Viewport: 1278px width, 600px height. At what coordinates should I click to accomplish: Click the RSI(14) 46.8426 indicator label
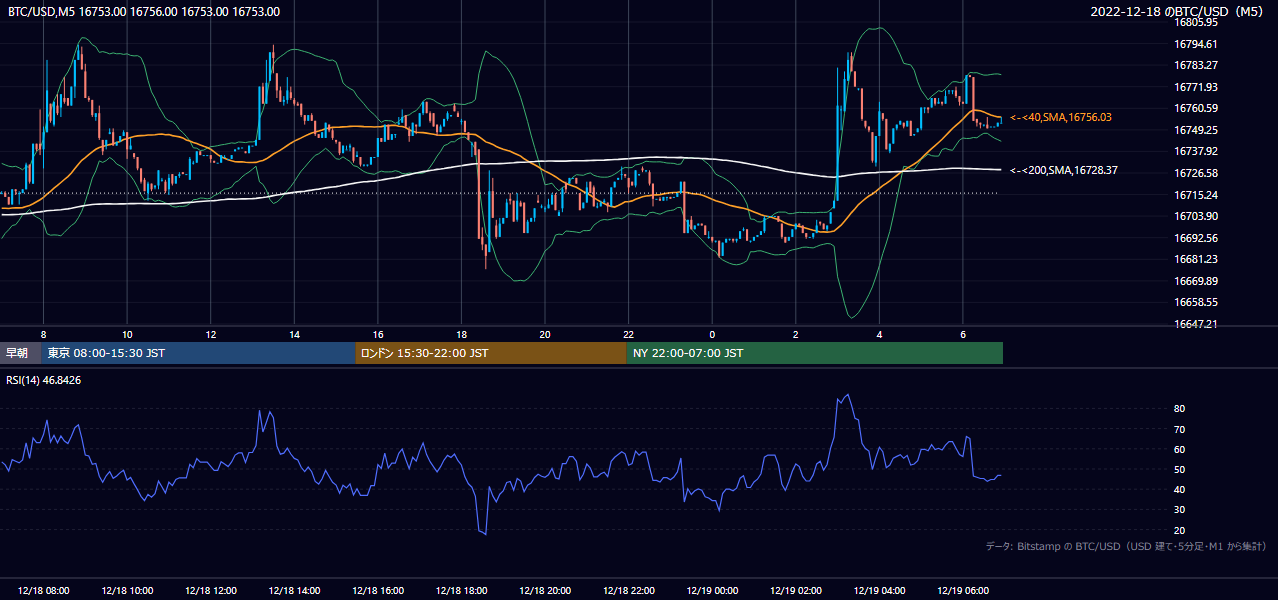coord(44,380)
